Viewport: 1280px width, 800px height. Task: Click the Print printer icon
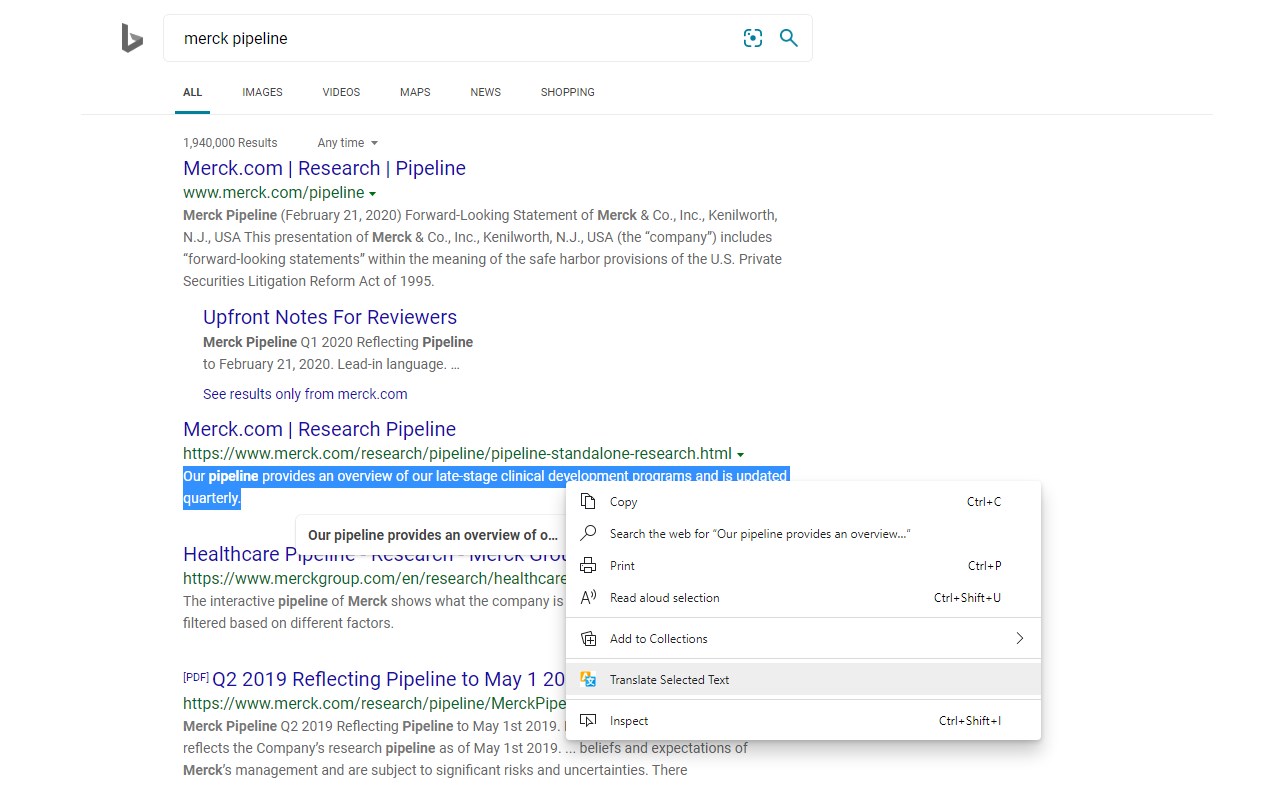589,566
